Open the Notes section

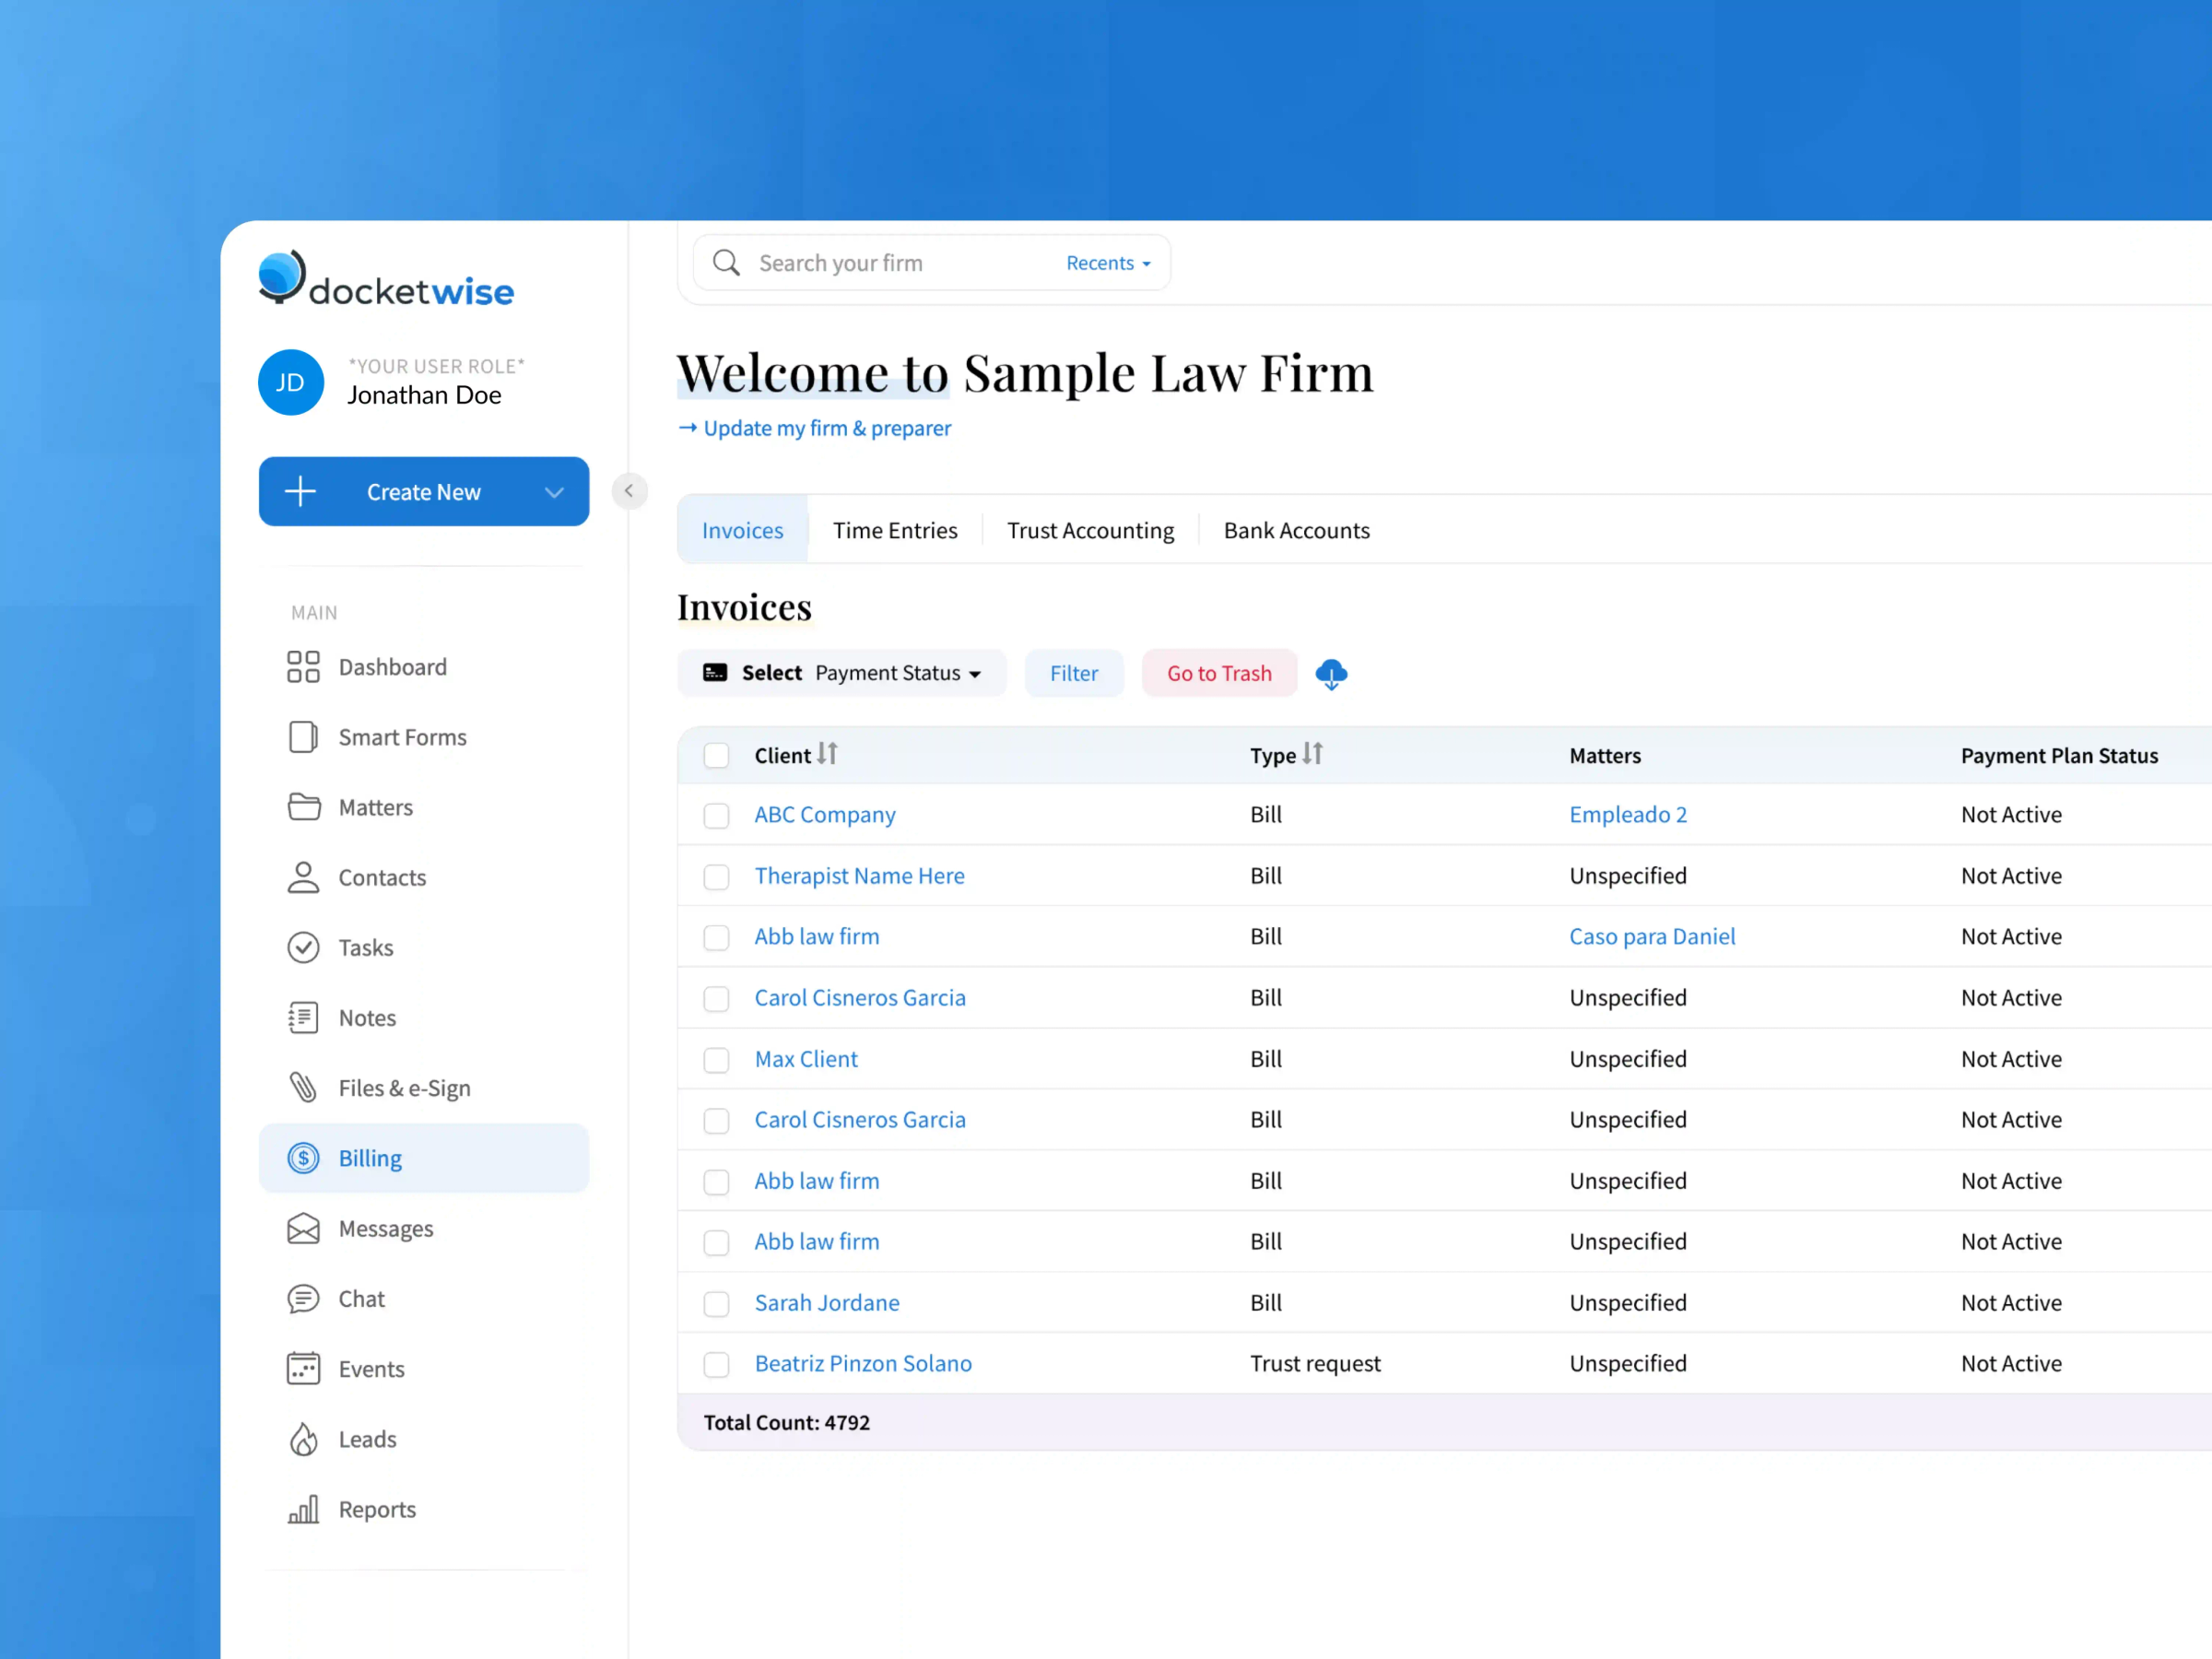click(367, 1017)
